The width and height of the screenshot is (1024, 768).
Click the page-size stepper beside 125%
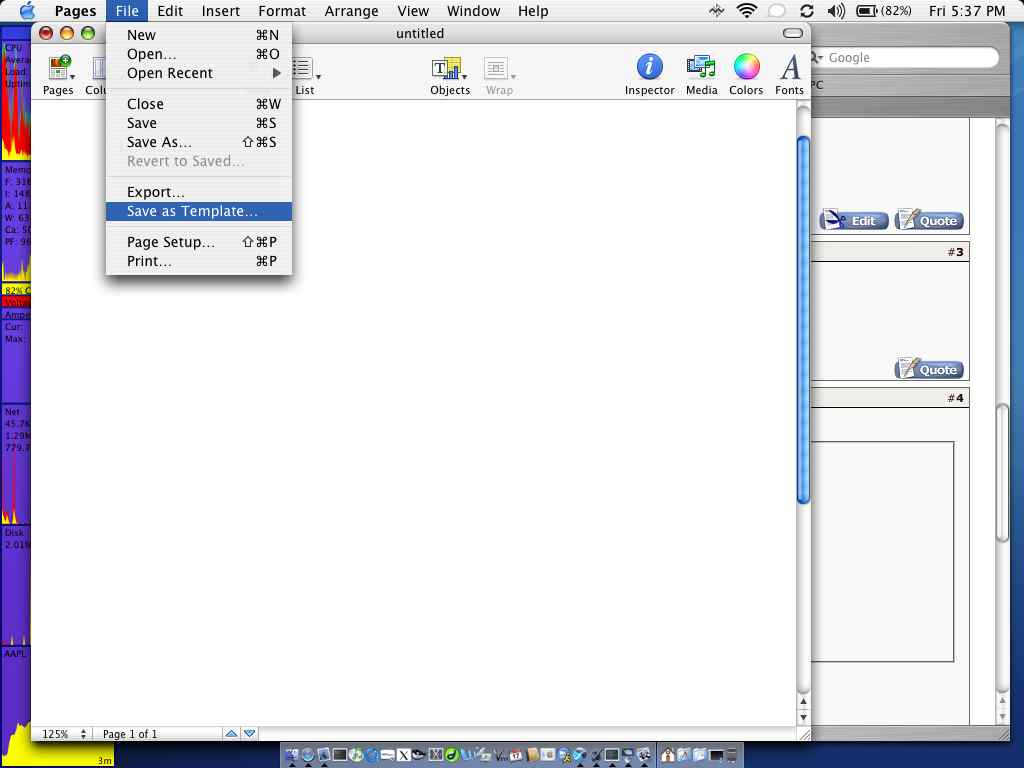pos(83,734)
